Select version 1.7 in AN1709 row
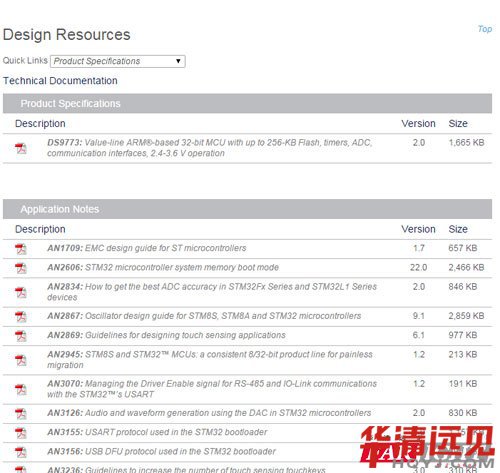This screenshot has height=473, width=500. click(419, 248)
